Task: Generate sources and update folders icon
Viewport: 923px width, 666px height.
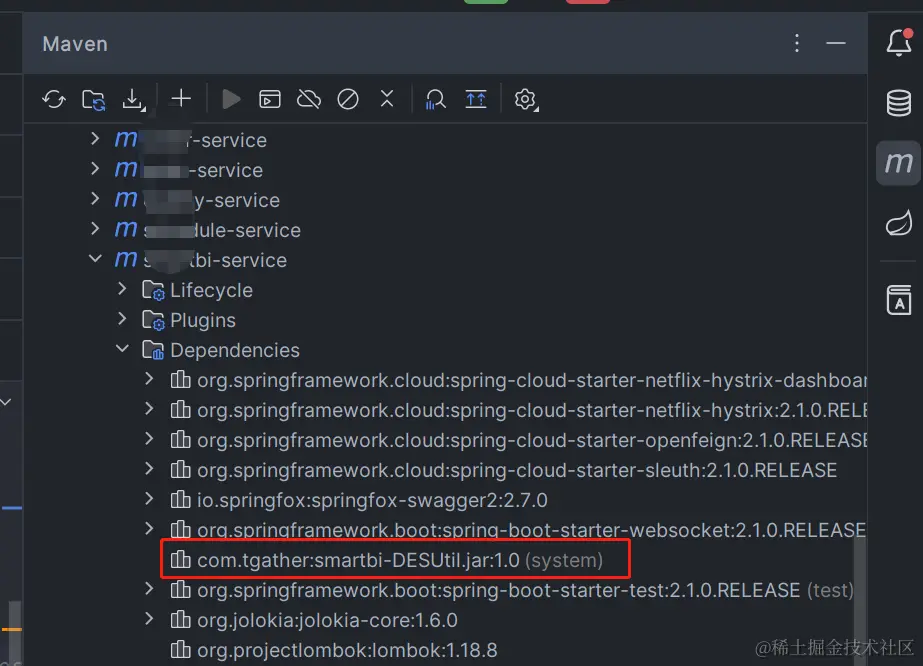Action: click(94, 100)
